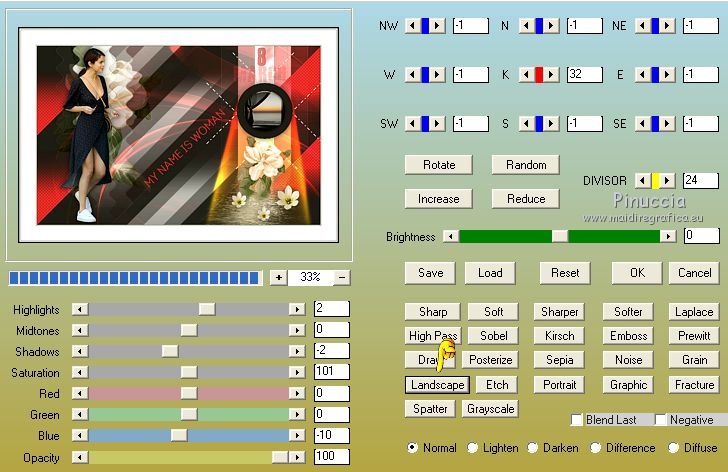728x472 pixels.
Task: Apply the Laplace preset
Action: 694,311
